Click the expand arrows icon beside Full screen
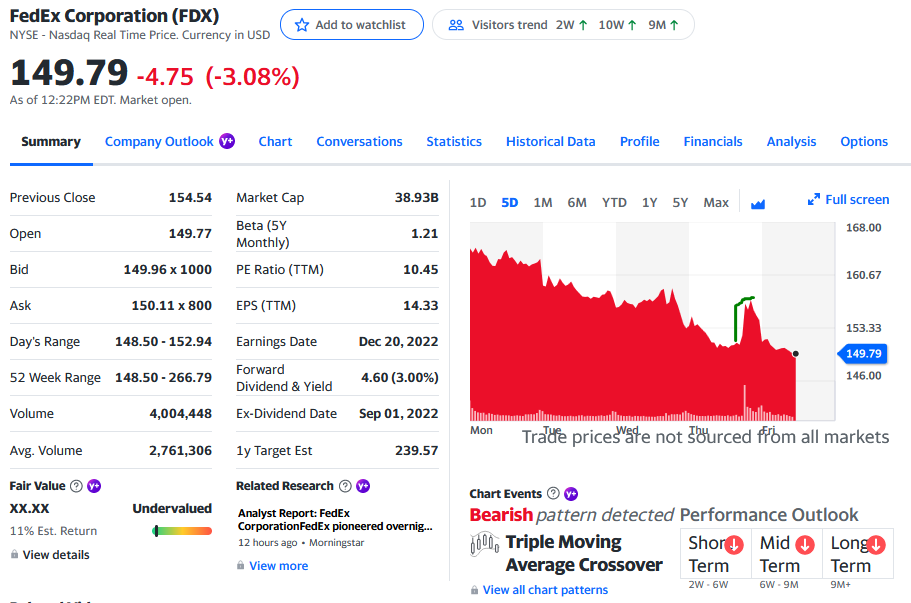 (x=813, y=199)
